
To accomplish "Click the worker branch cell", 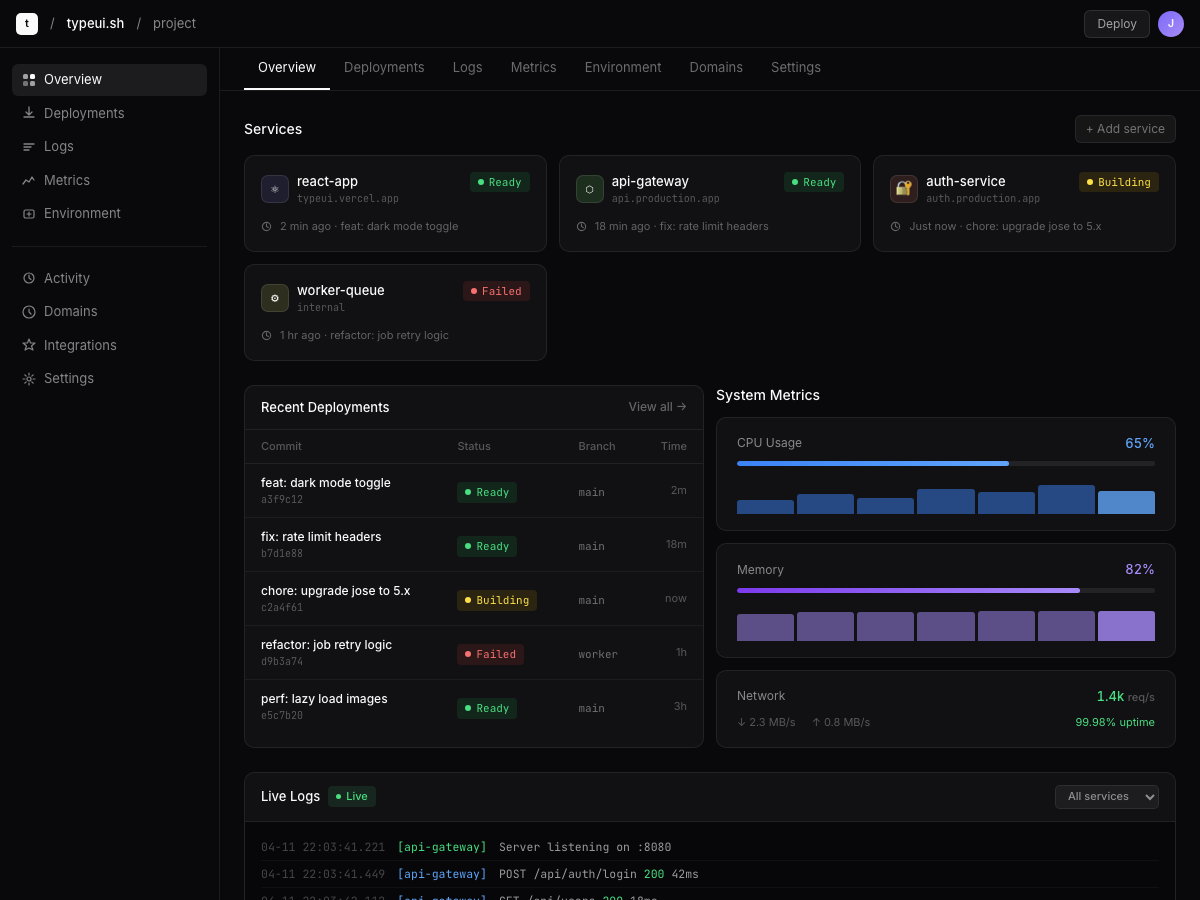I will [598, 654].
